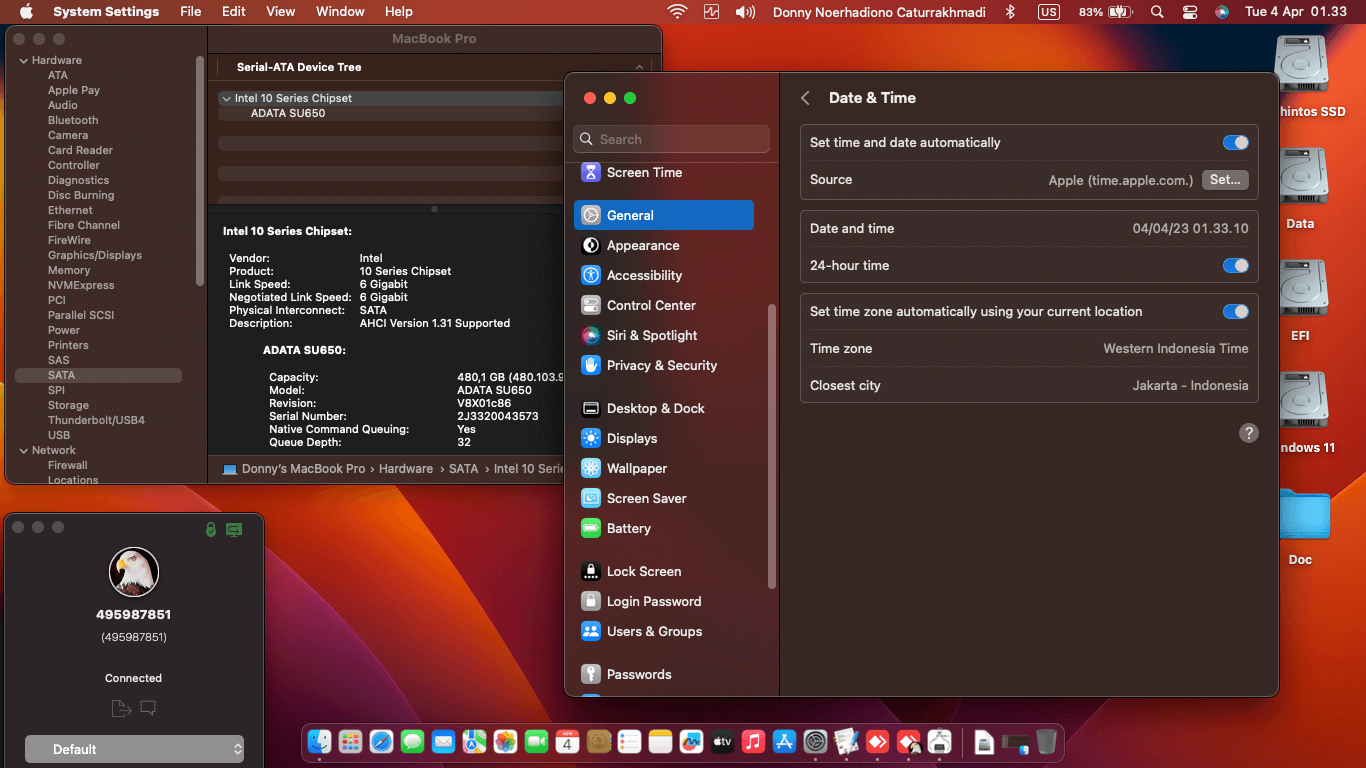1366x768 pixels.
Task: Select Graphics/Displays in the Hardware list
Action: tap(95, 255)
